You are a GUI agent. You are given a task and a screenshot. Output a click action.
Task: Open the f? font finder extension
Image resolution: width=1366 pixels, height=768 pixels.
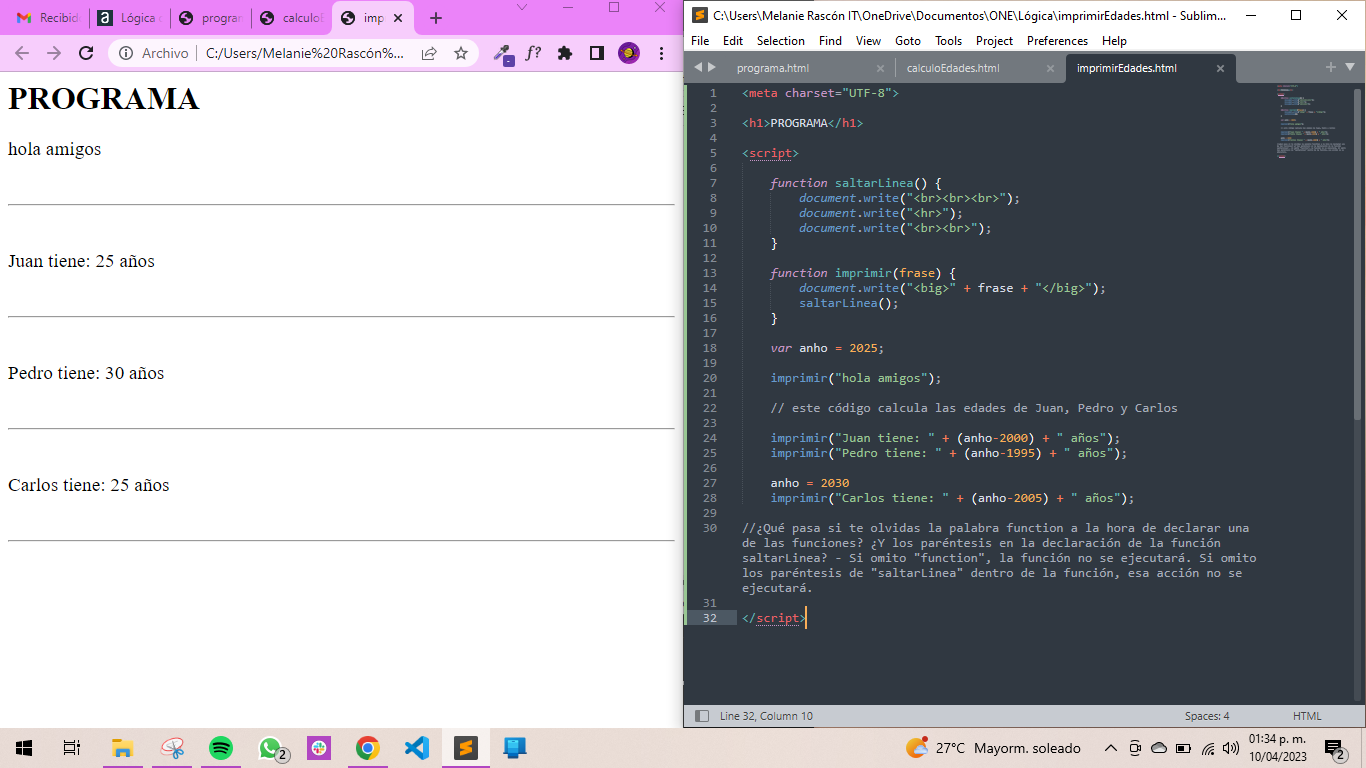coord(534,53)
